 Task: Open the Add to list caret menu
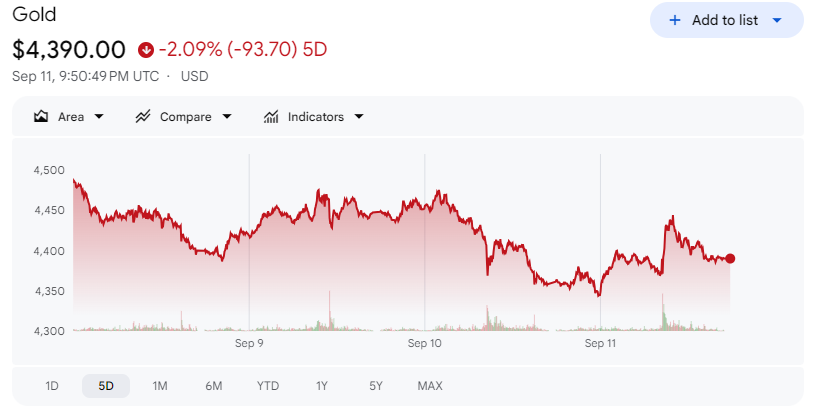(x=777, y=20)
